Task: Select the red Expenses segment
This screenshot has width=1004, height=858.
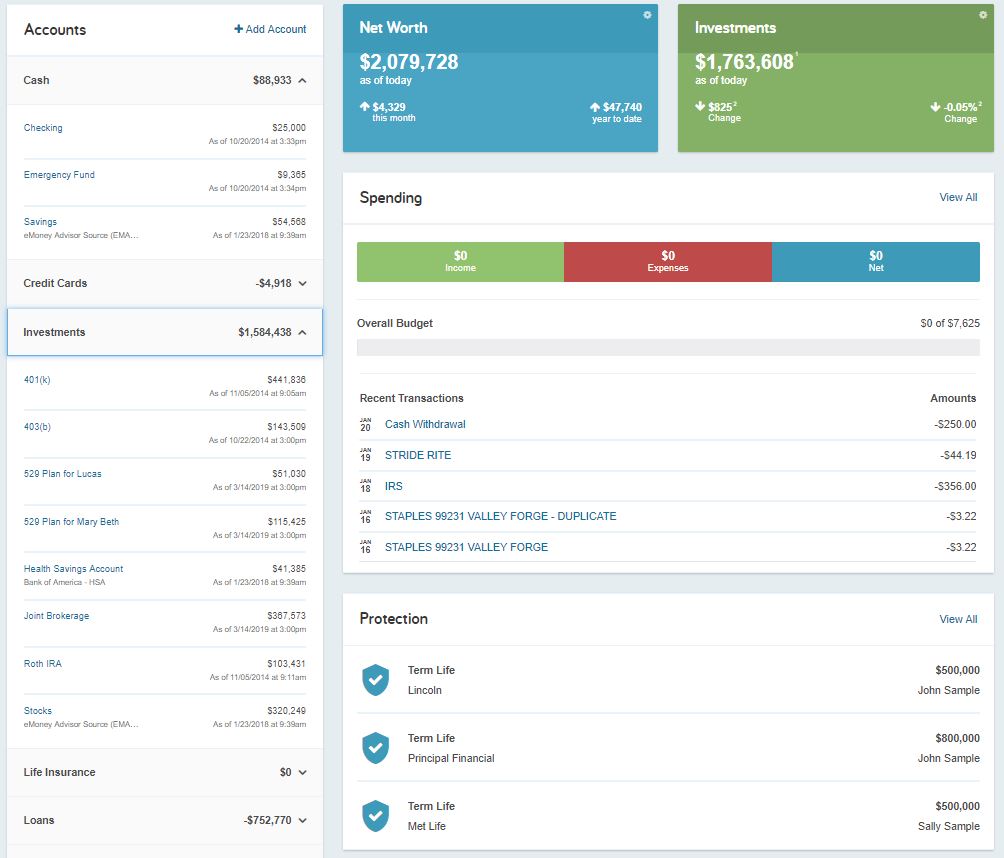Action: pyautogui.click(x=668, y=261)
